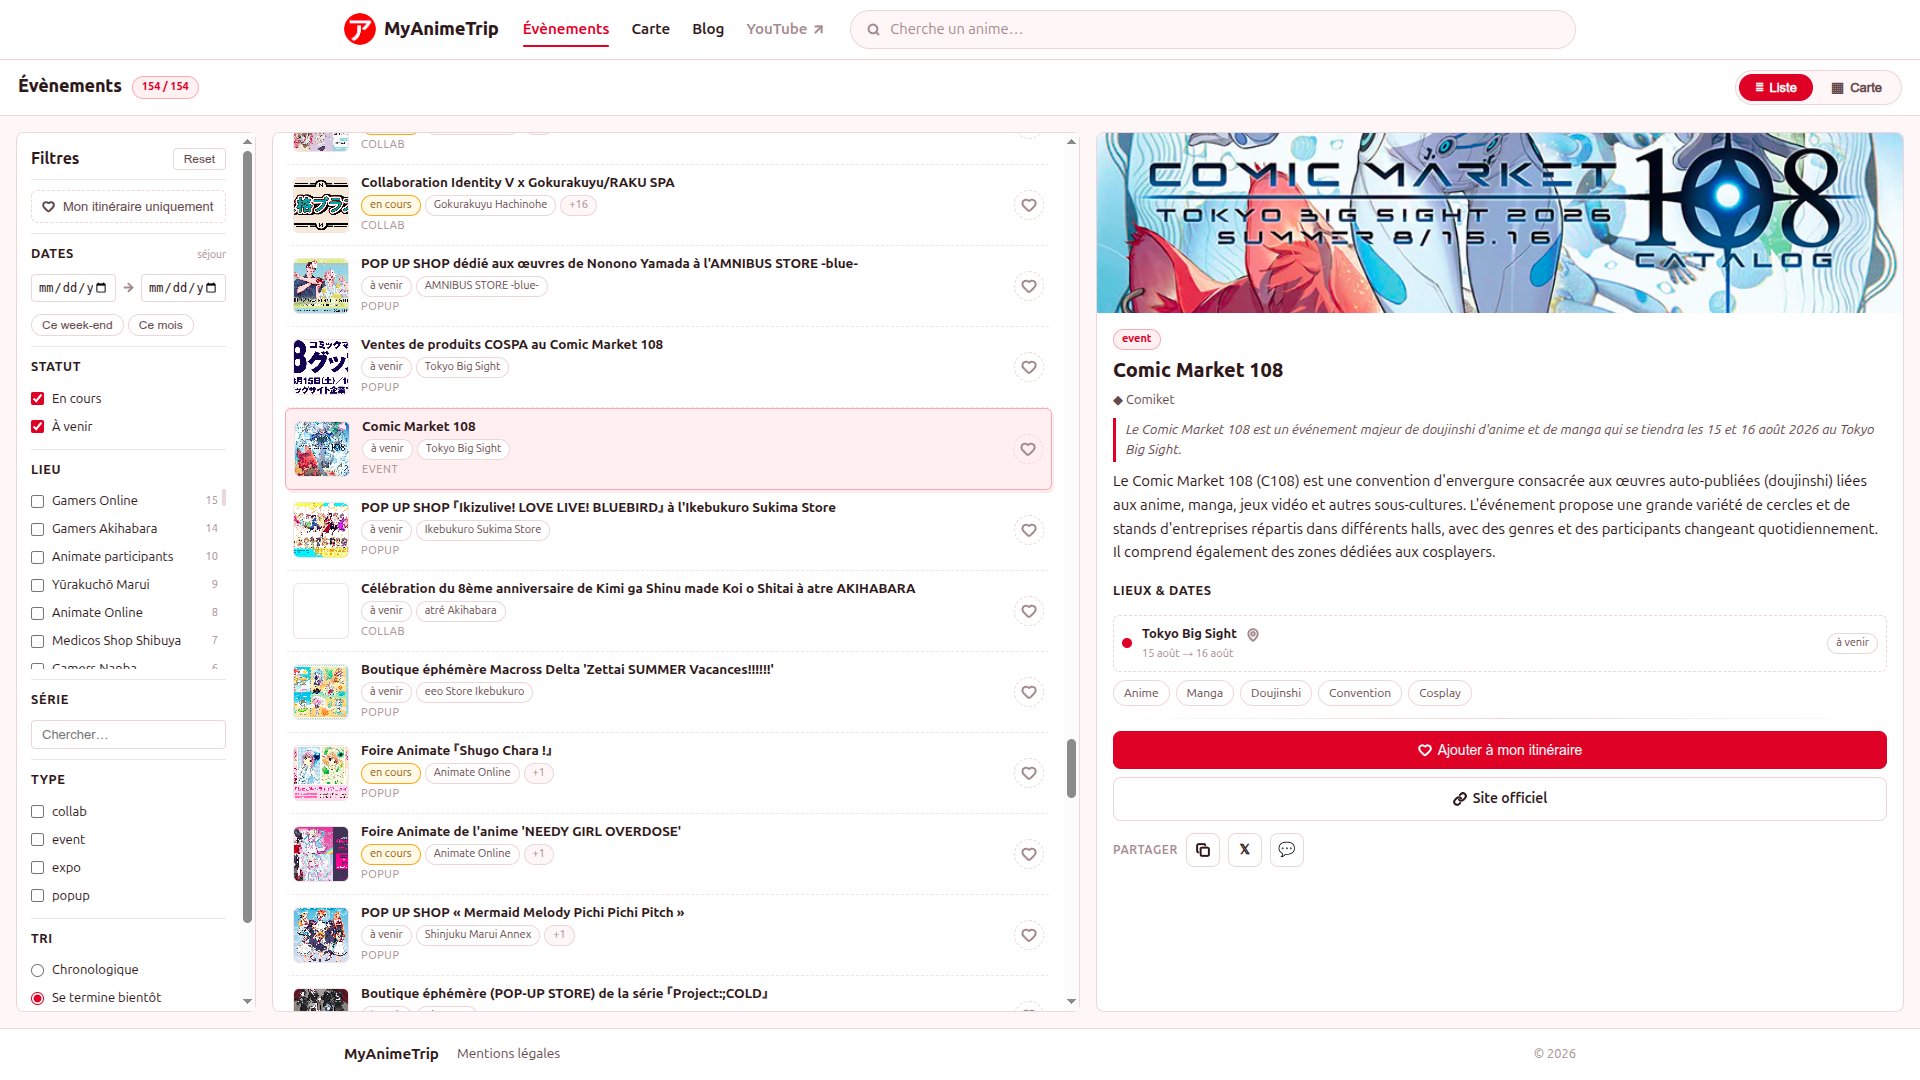This screenshot has width=1920, height=1080.
Task: Share the event via message bubble icon
Action: click(x=1287, y=850)
